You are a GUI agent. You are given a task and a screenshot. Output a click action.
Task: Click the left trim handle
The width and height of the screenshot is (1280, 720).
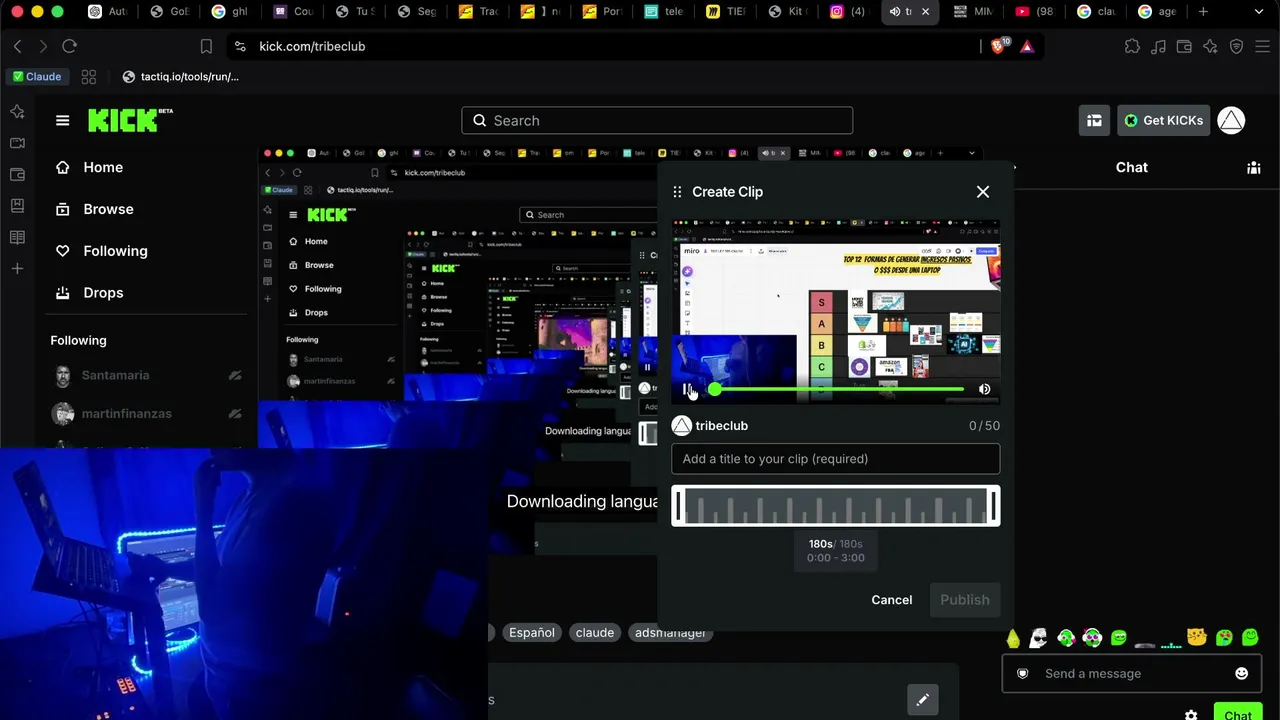click(678, 506)
